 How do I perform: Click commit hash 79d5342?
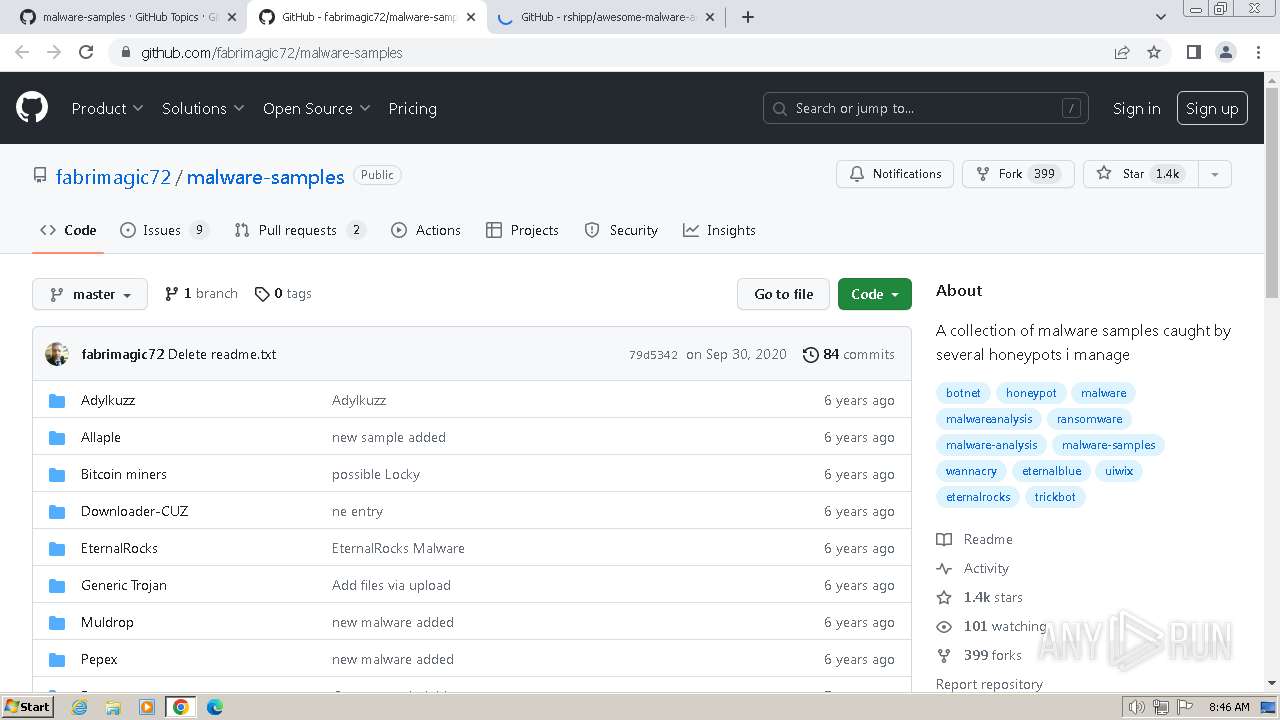(653, 355)
